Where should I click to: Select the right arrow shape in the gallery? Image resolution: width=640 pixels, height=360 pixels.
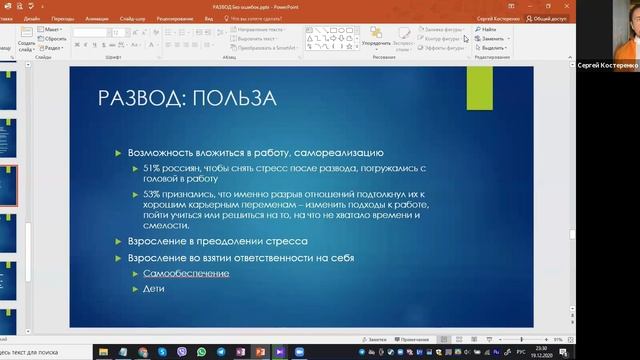click(333, 38)
